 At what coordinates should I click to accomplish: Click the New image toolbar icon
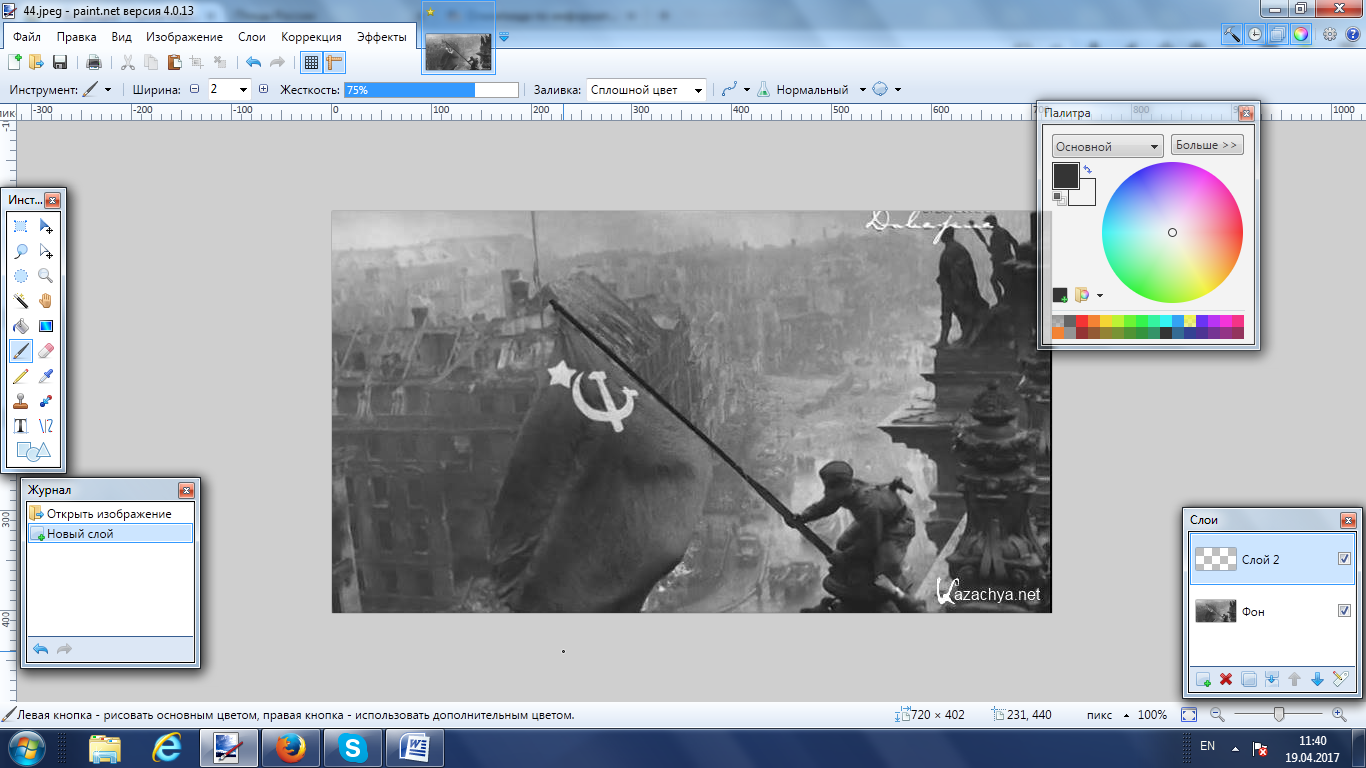[x=14, y=62]
